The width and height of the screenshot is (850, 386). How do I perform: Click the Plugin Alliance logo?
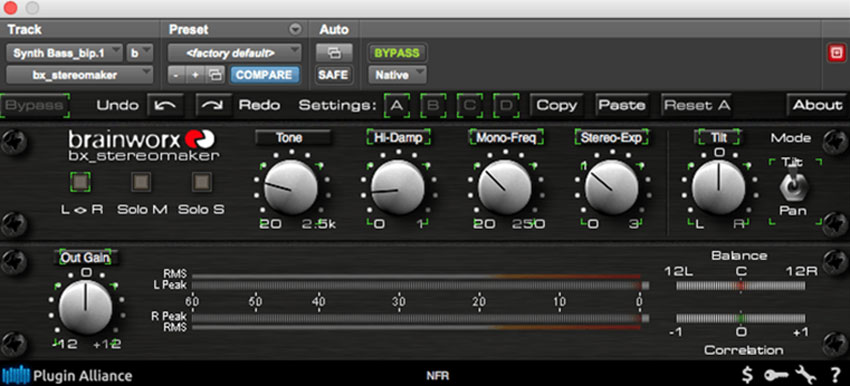coord(67,375)
